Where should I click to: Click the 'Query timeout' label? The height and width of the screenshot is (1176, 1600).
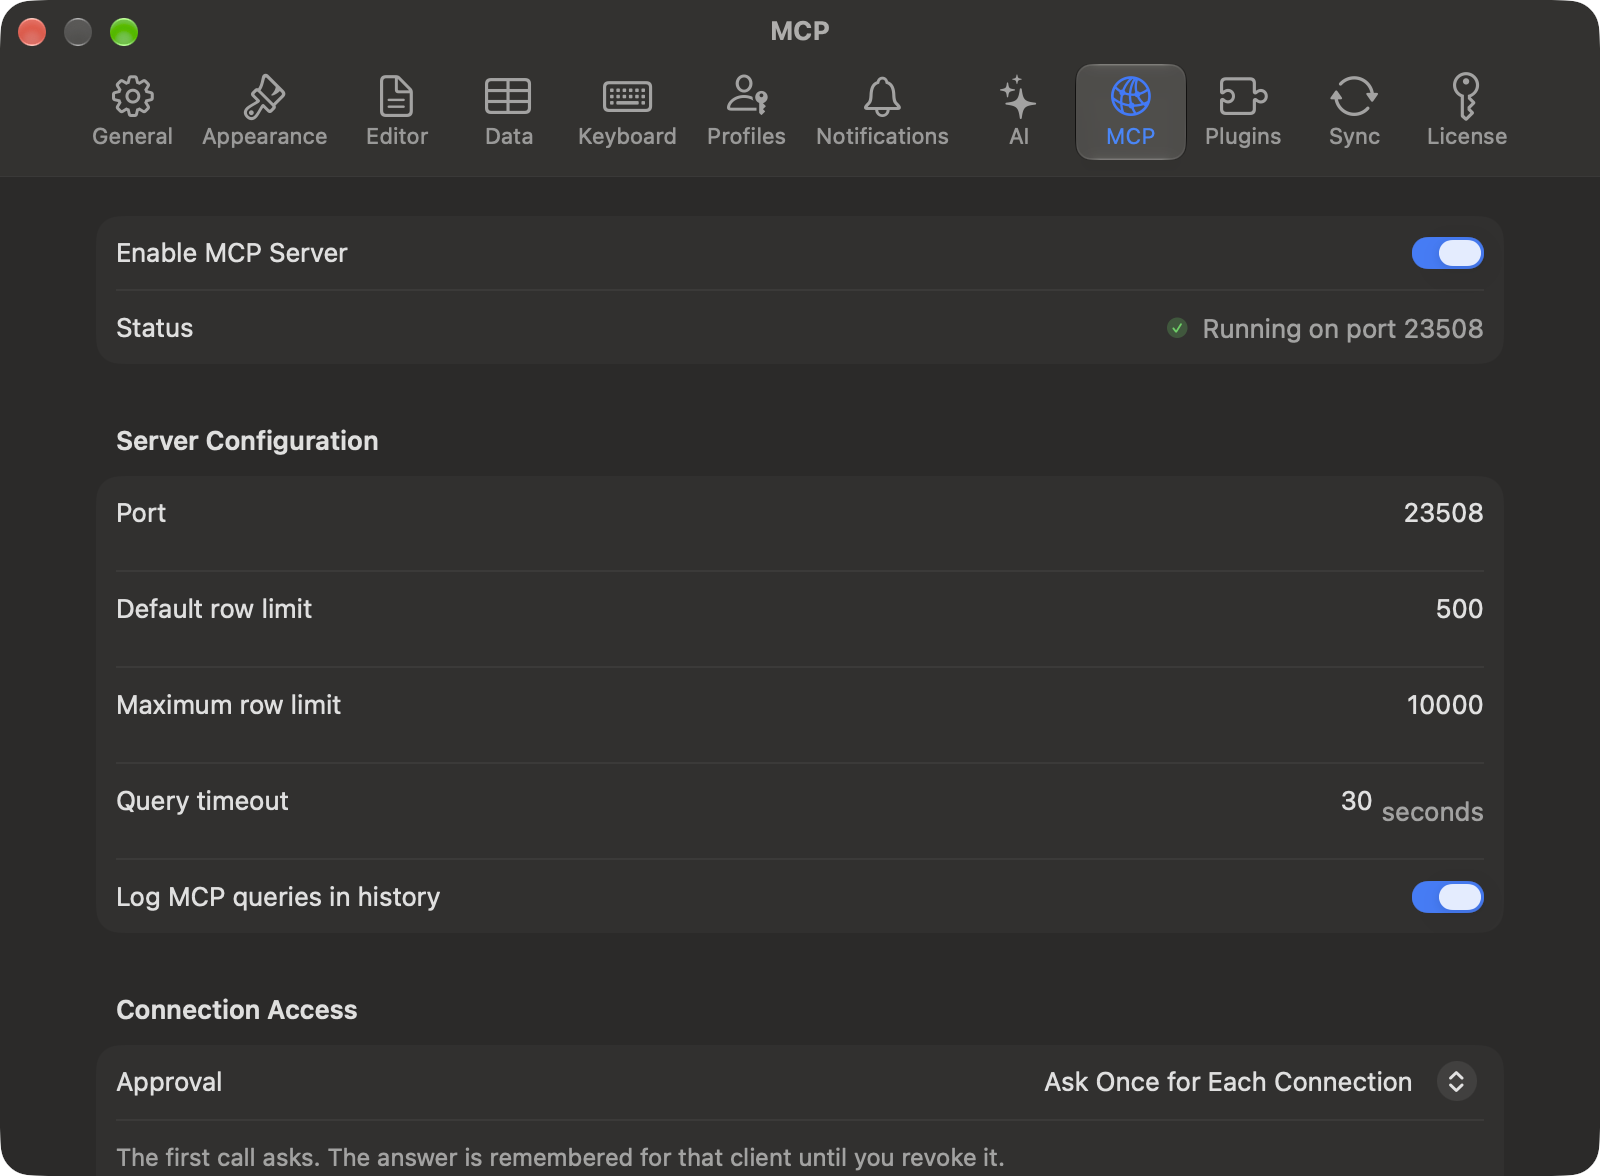point(202,801)
